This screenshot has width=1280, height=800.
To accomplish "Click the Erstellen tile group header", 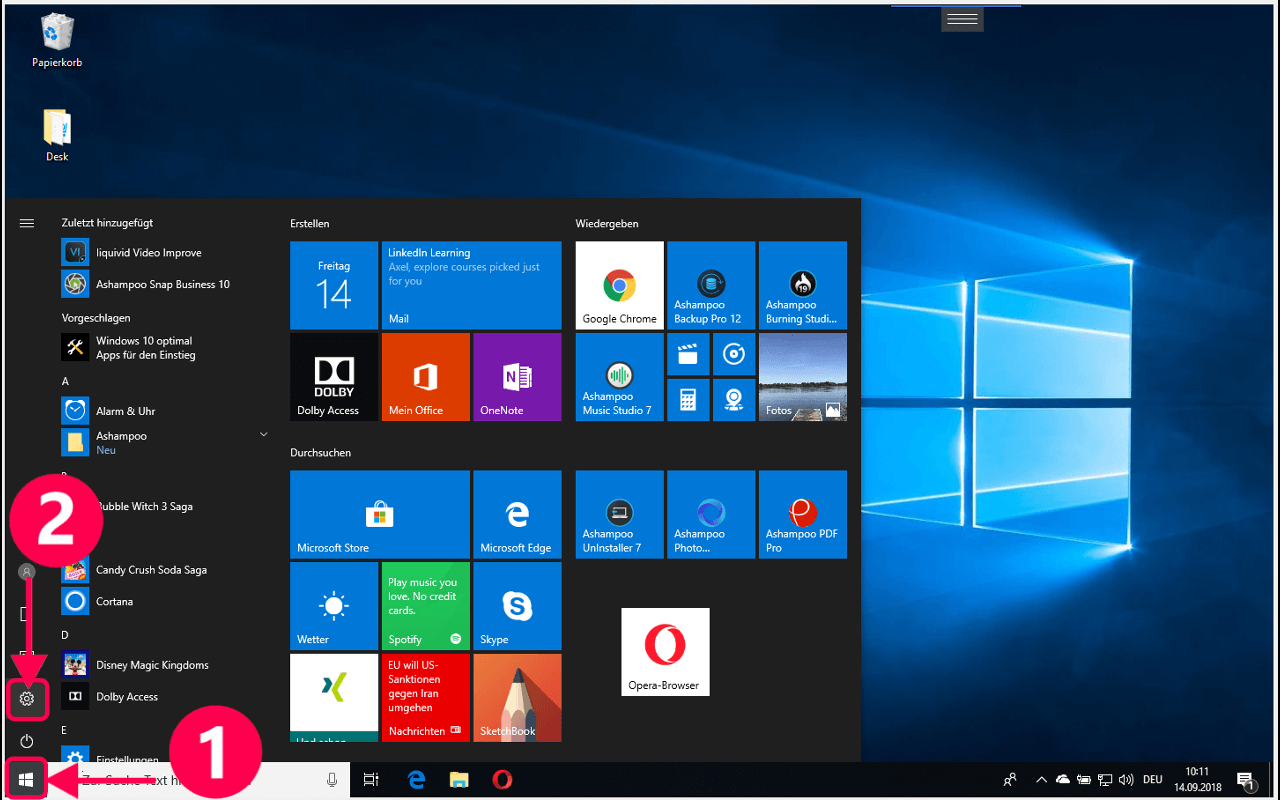I will pyautogui.click(x=310, y=223).
